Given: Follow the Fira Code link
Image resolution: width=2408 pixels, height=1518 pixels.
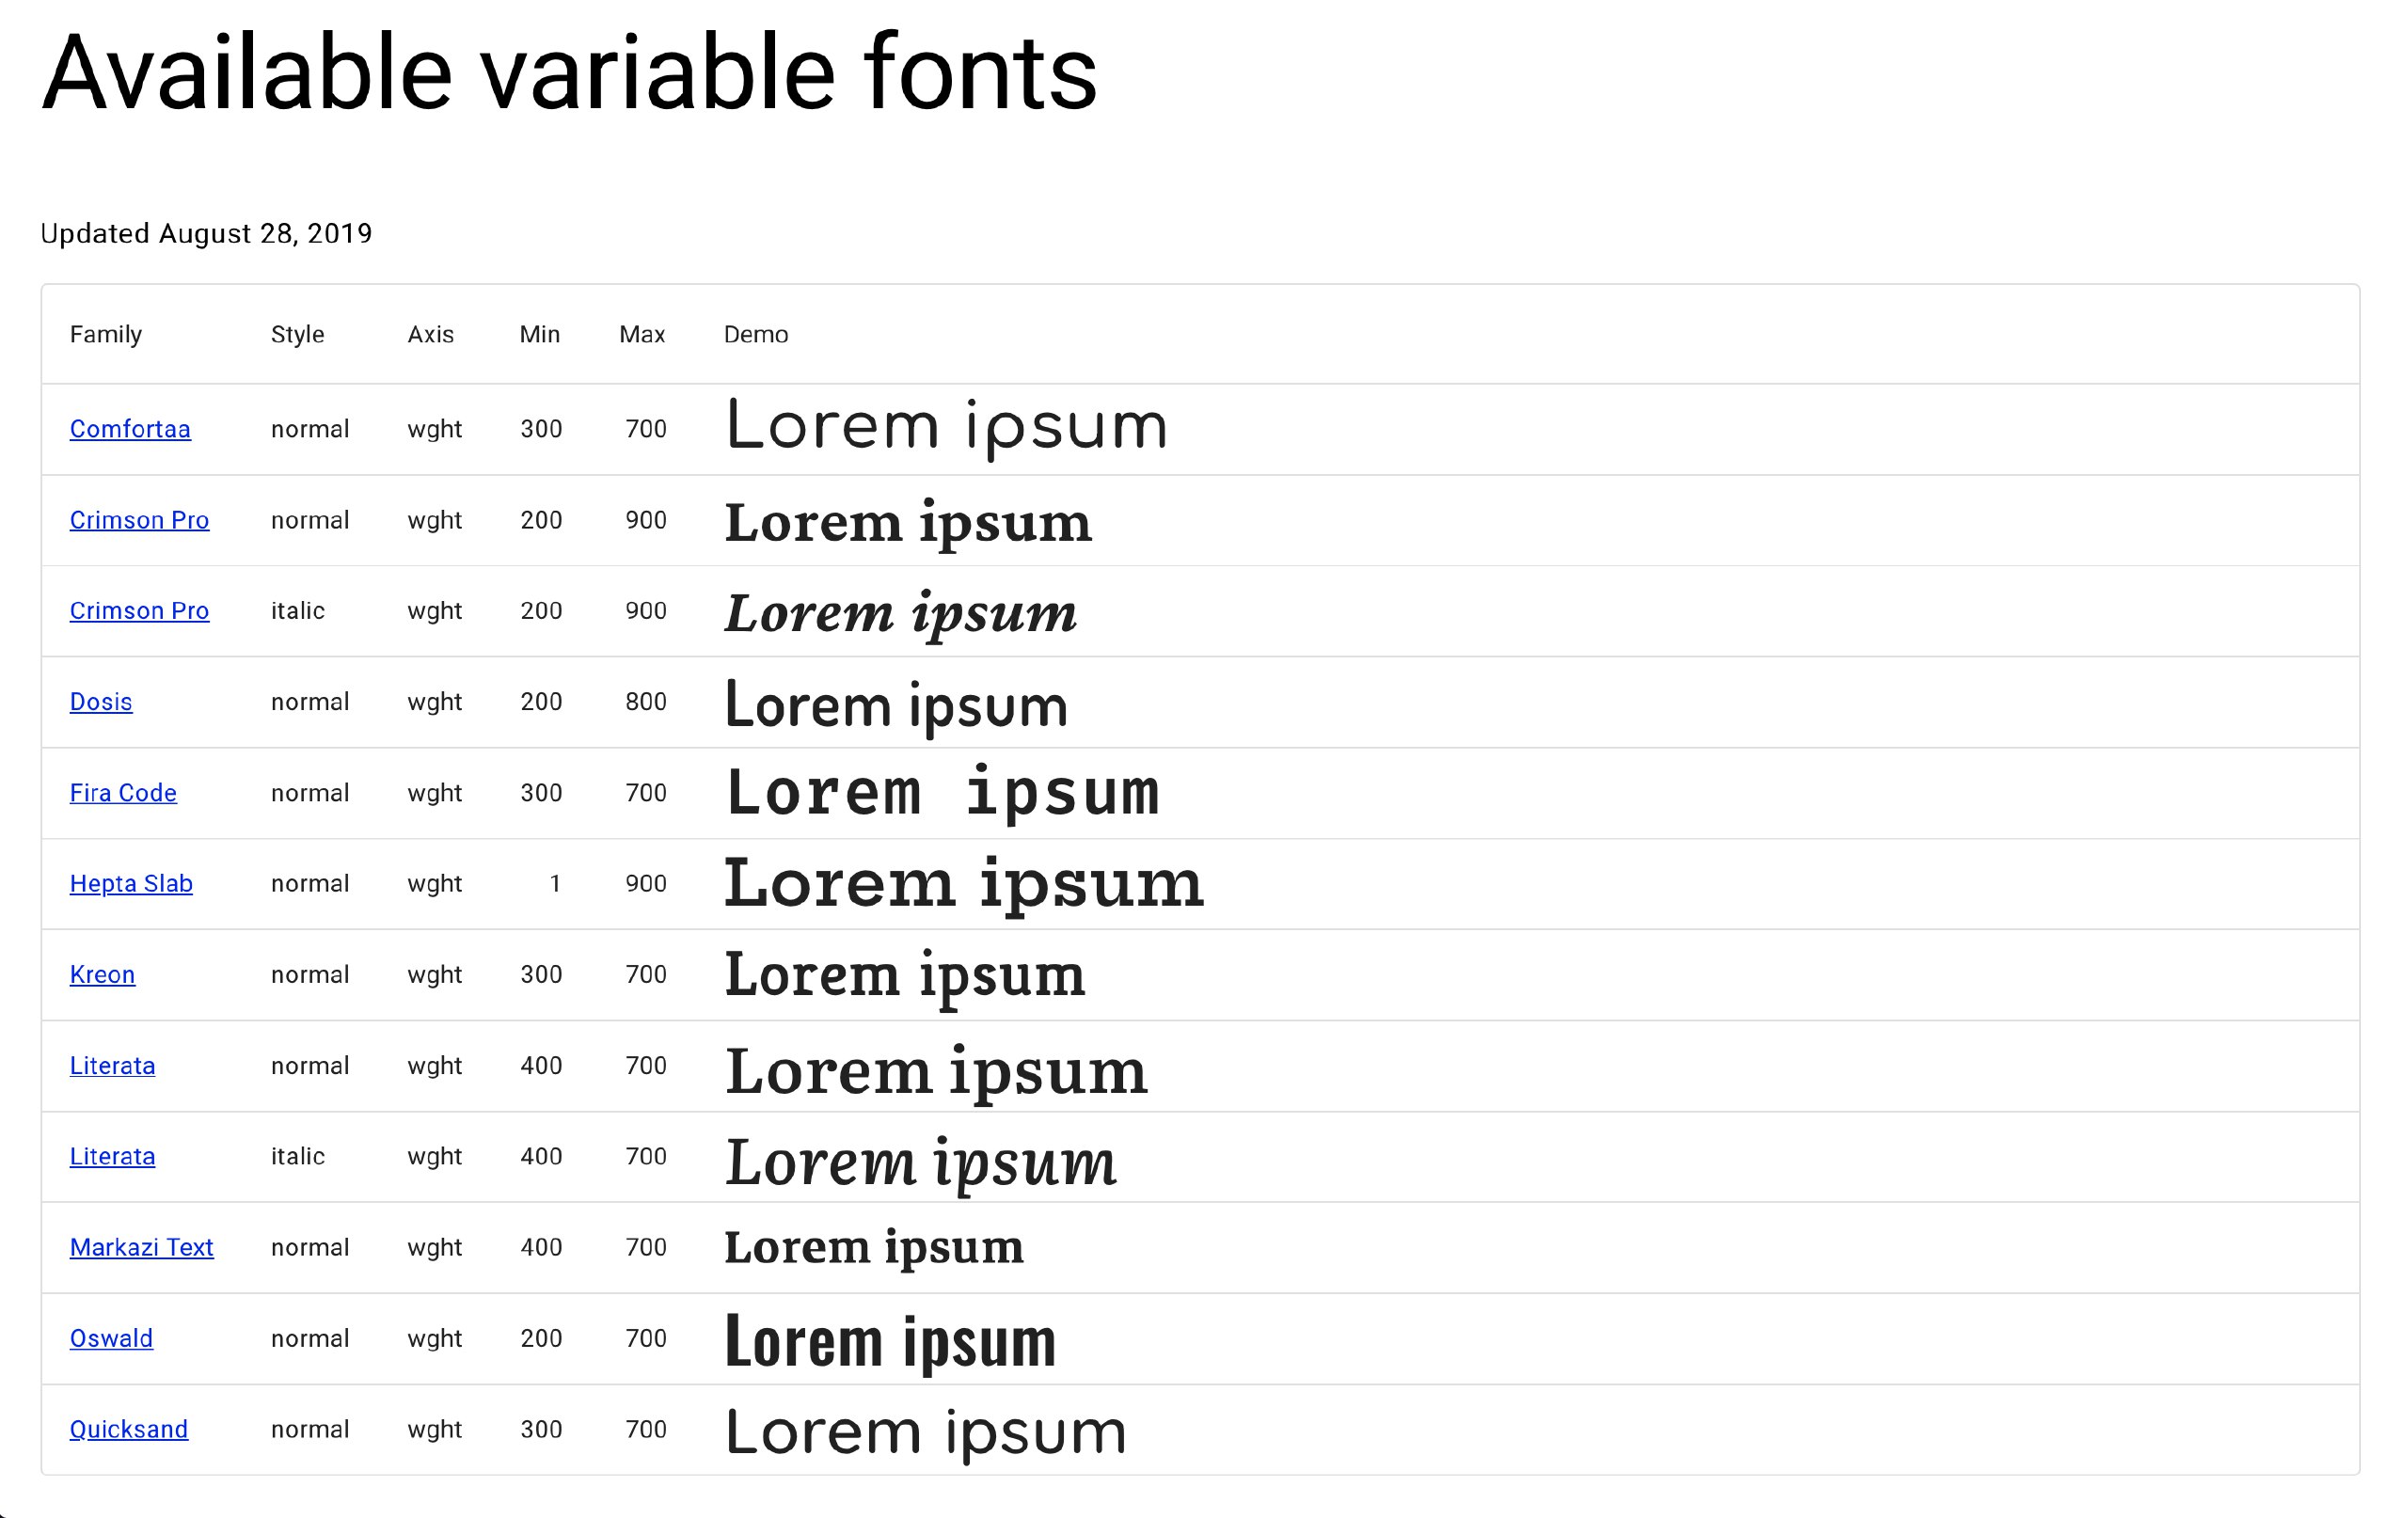Looking at the screenshot, I should tap(123, 793).
